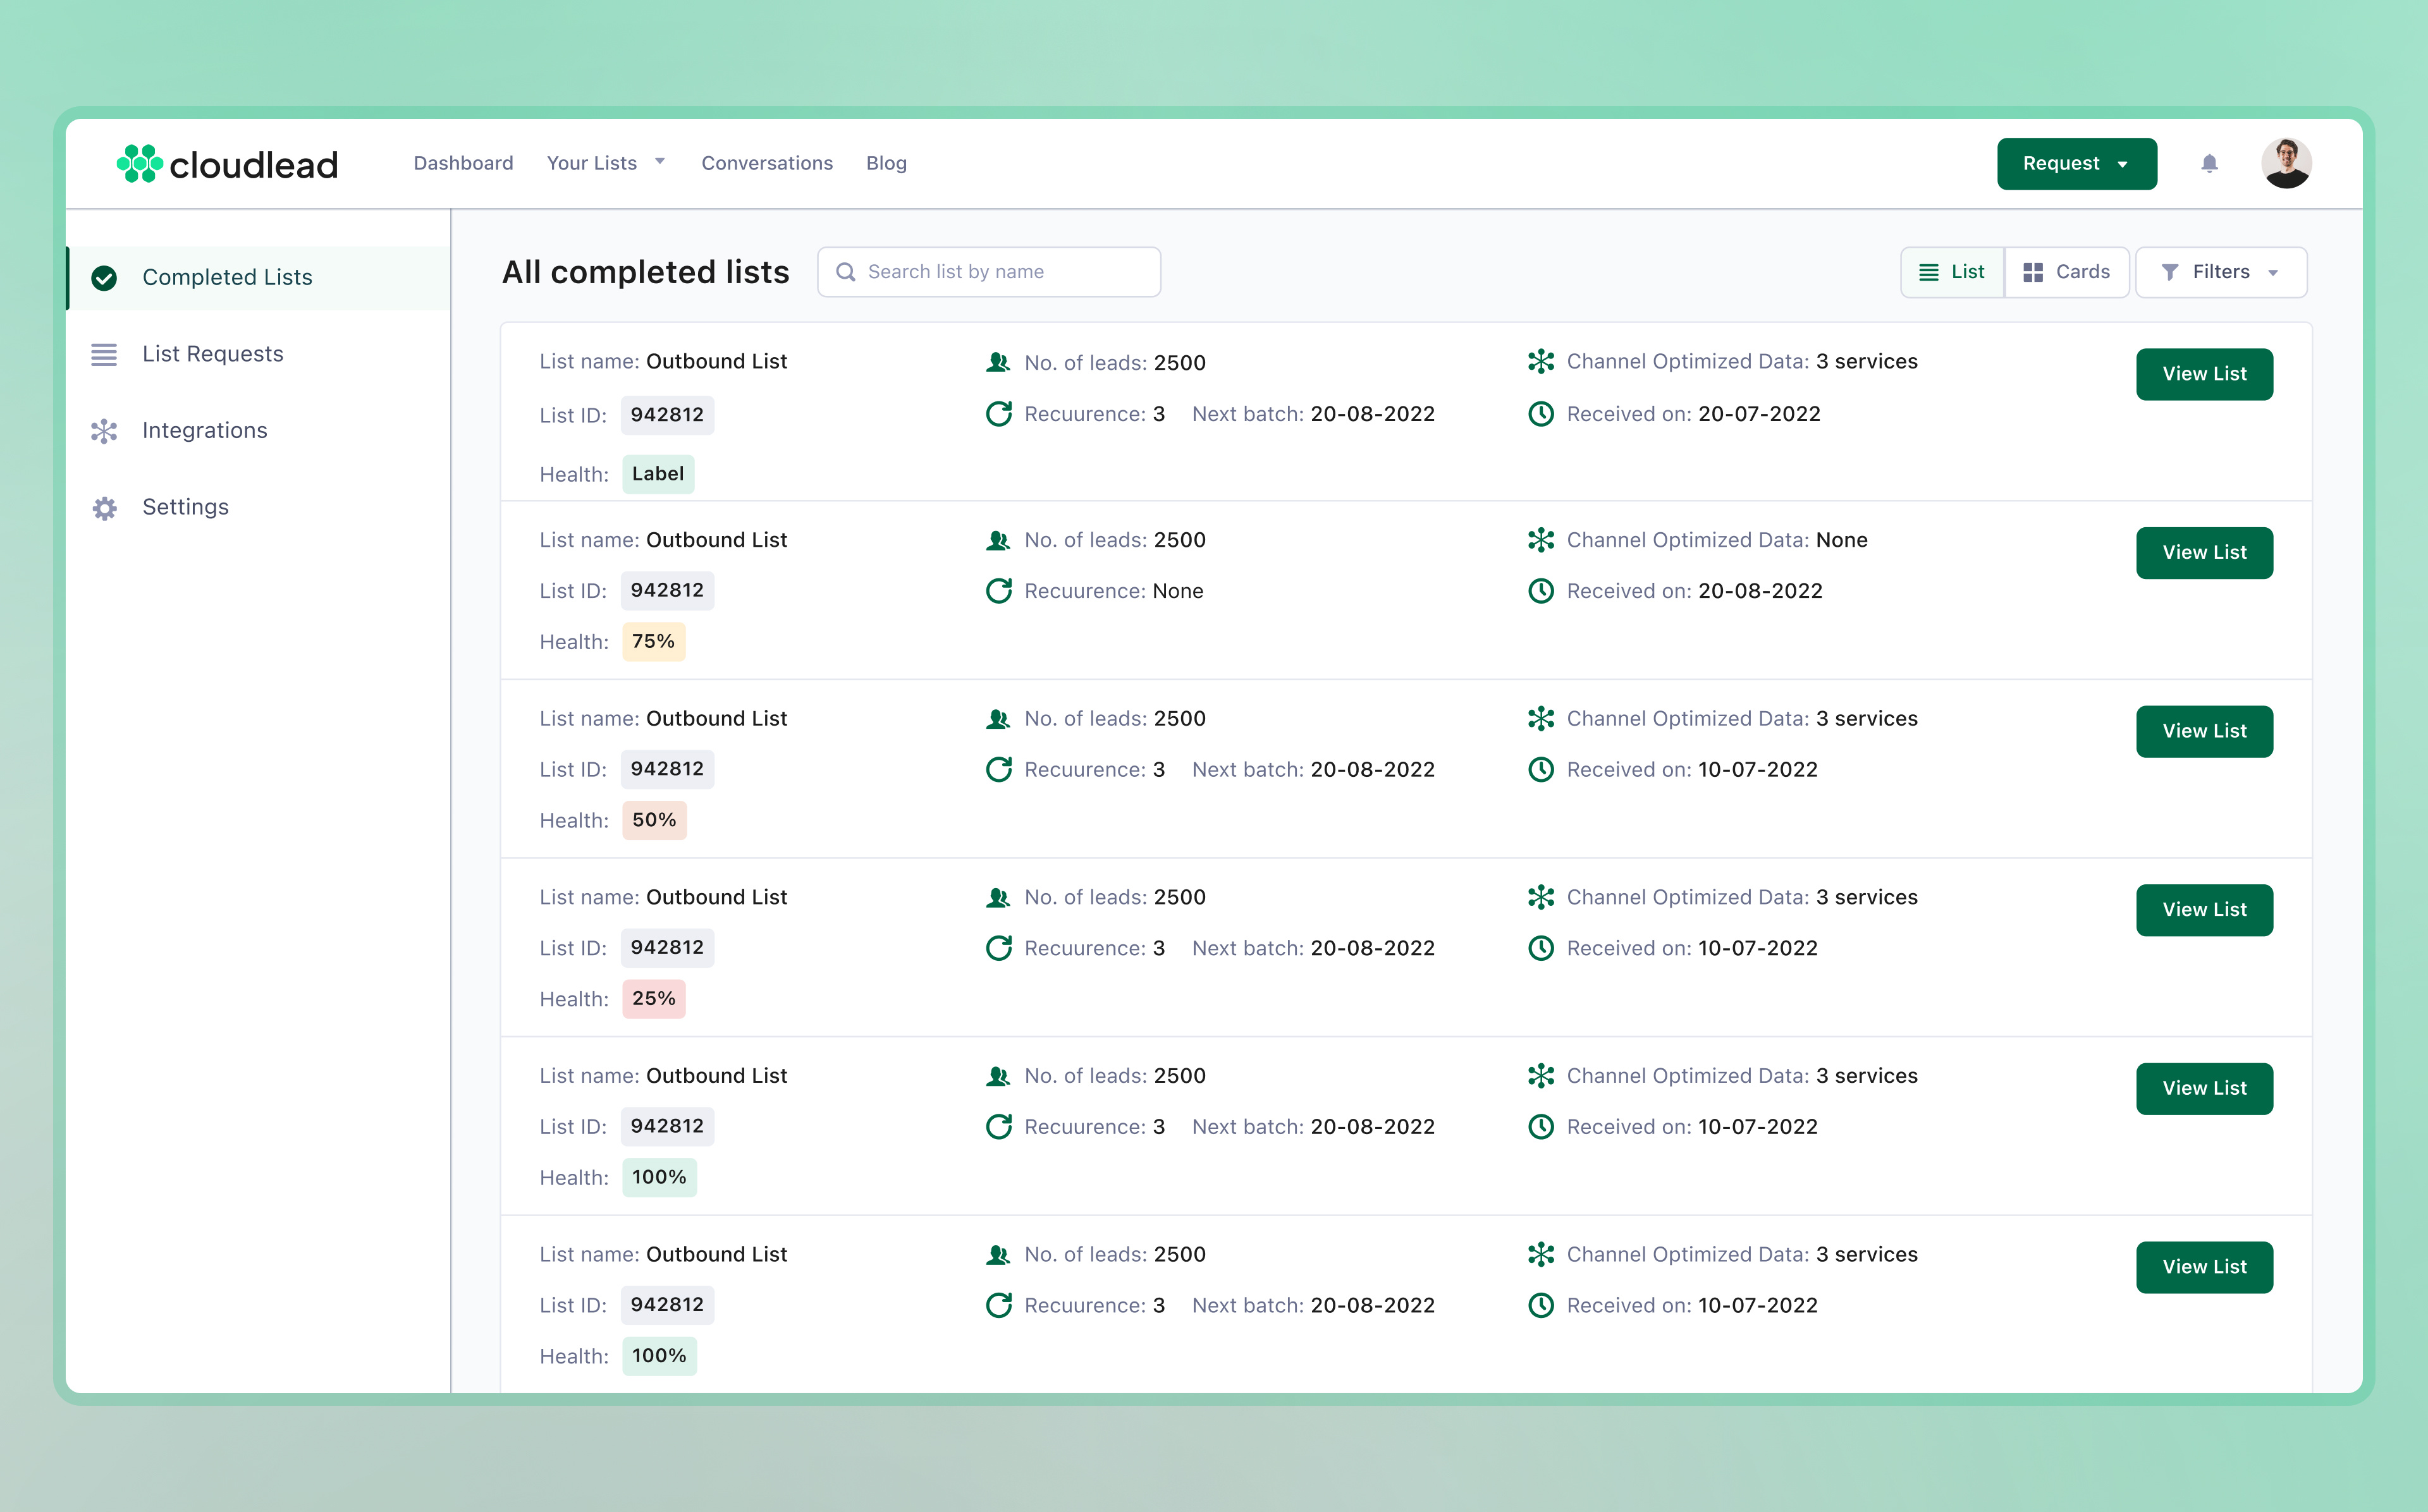Open the Blog section

pyautogui.click(x=886, y=163)
